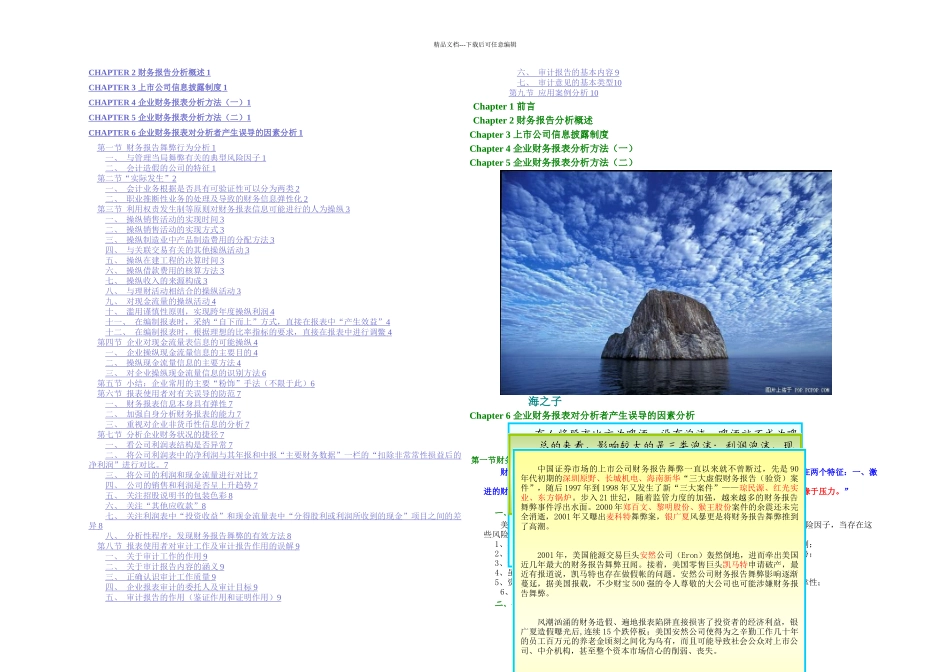Go to the 第六节 报表使用者对有关误导的防范 link
This screenshot has height=672, width=950.
[x=169, y=394]
